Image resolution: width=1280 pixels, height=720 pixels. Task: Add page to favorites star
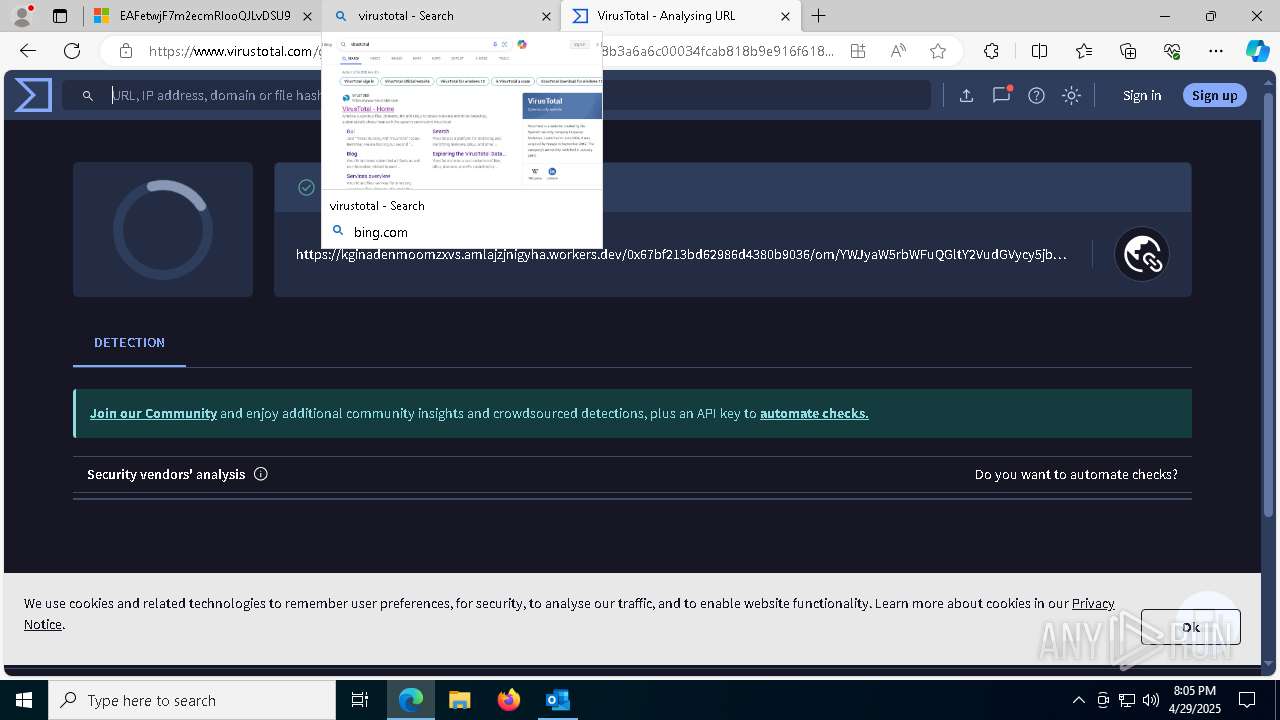point(937,51)
